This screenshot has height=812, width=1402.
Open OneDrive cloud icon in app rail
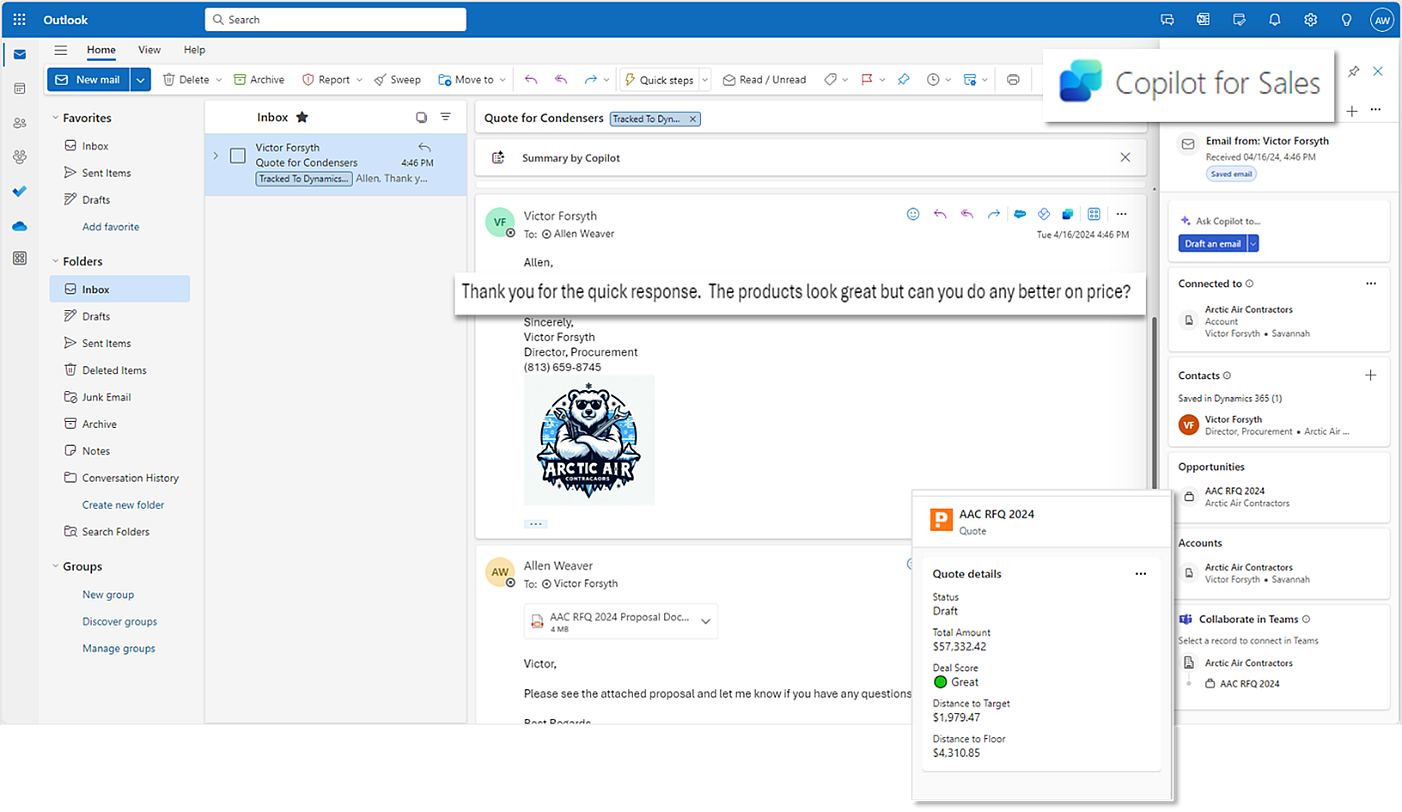coord(19,226)
